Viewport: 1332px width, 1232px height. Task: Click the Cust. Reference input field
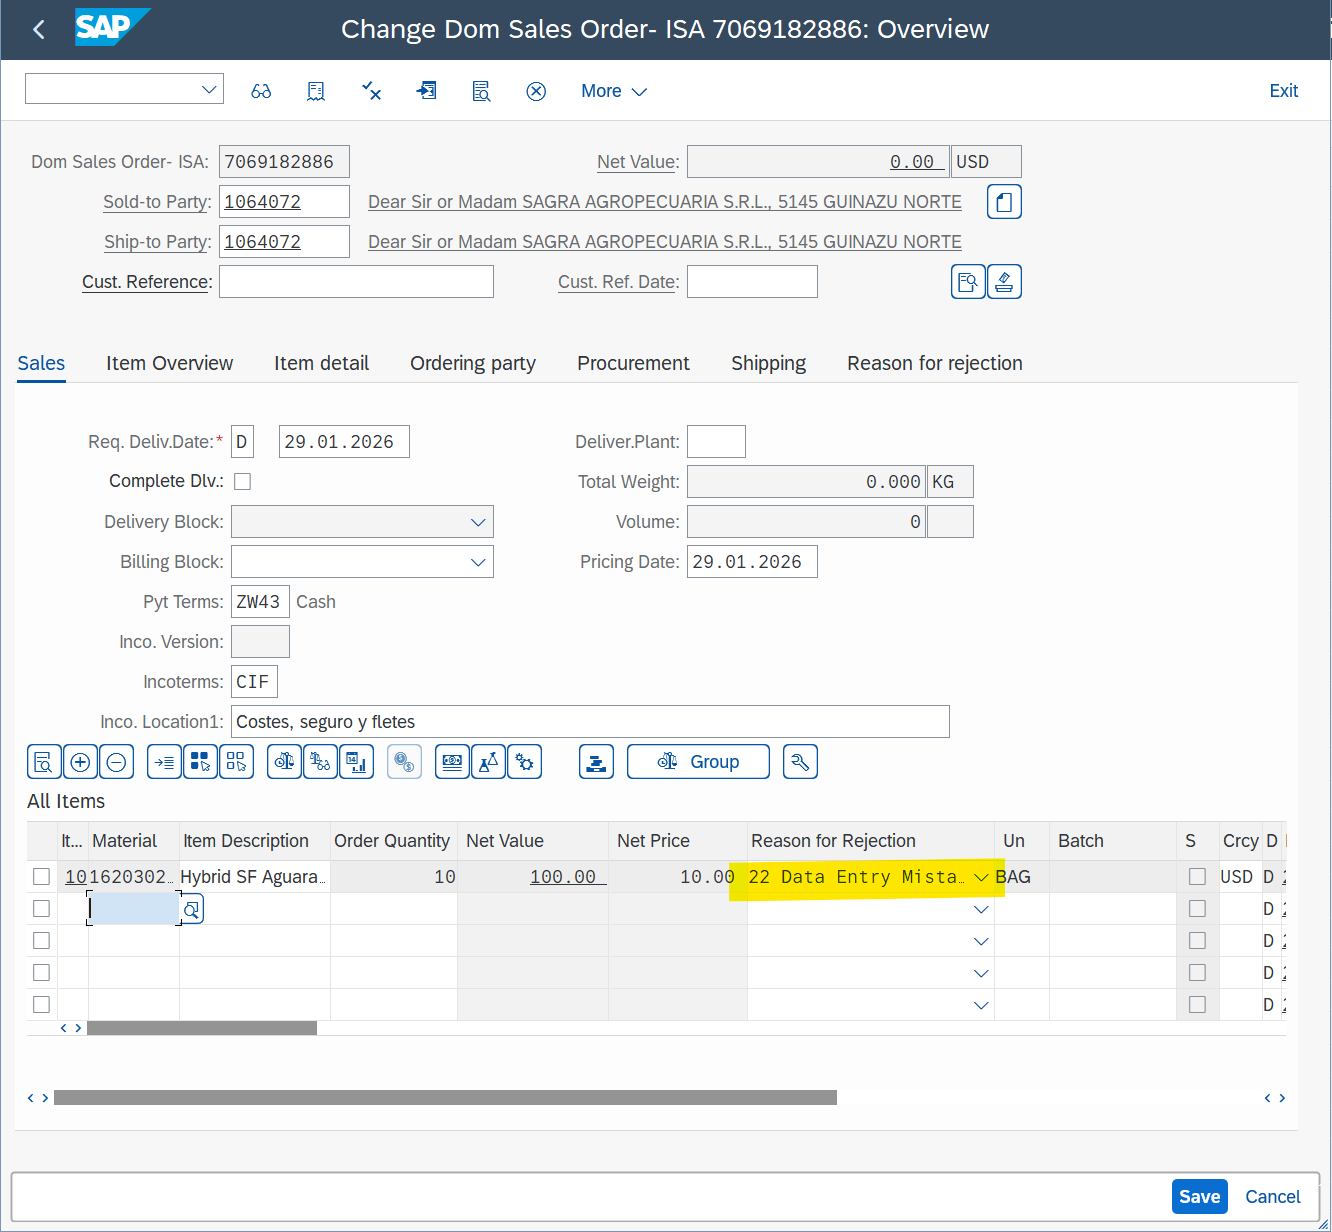pos(356,282)
